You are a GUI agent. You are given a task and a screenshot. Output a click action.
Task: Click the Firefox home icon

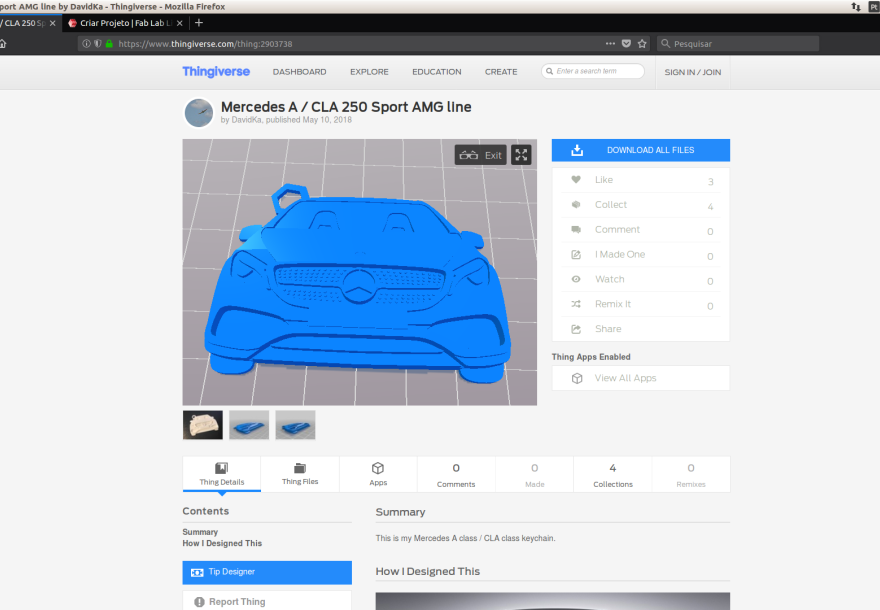(x=2, y=44)
